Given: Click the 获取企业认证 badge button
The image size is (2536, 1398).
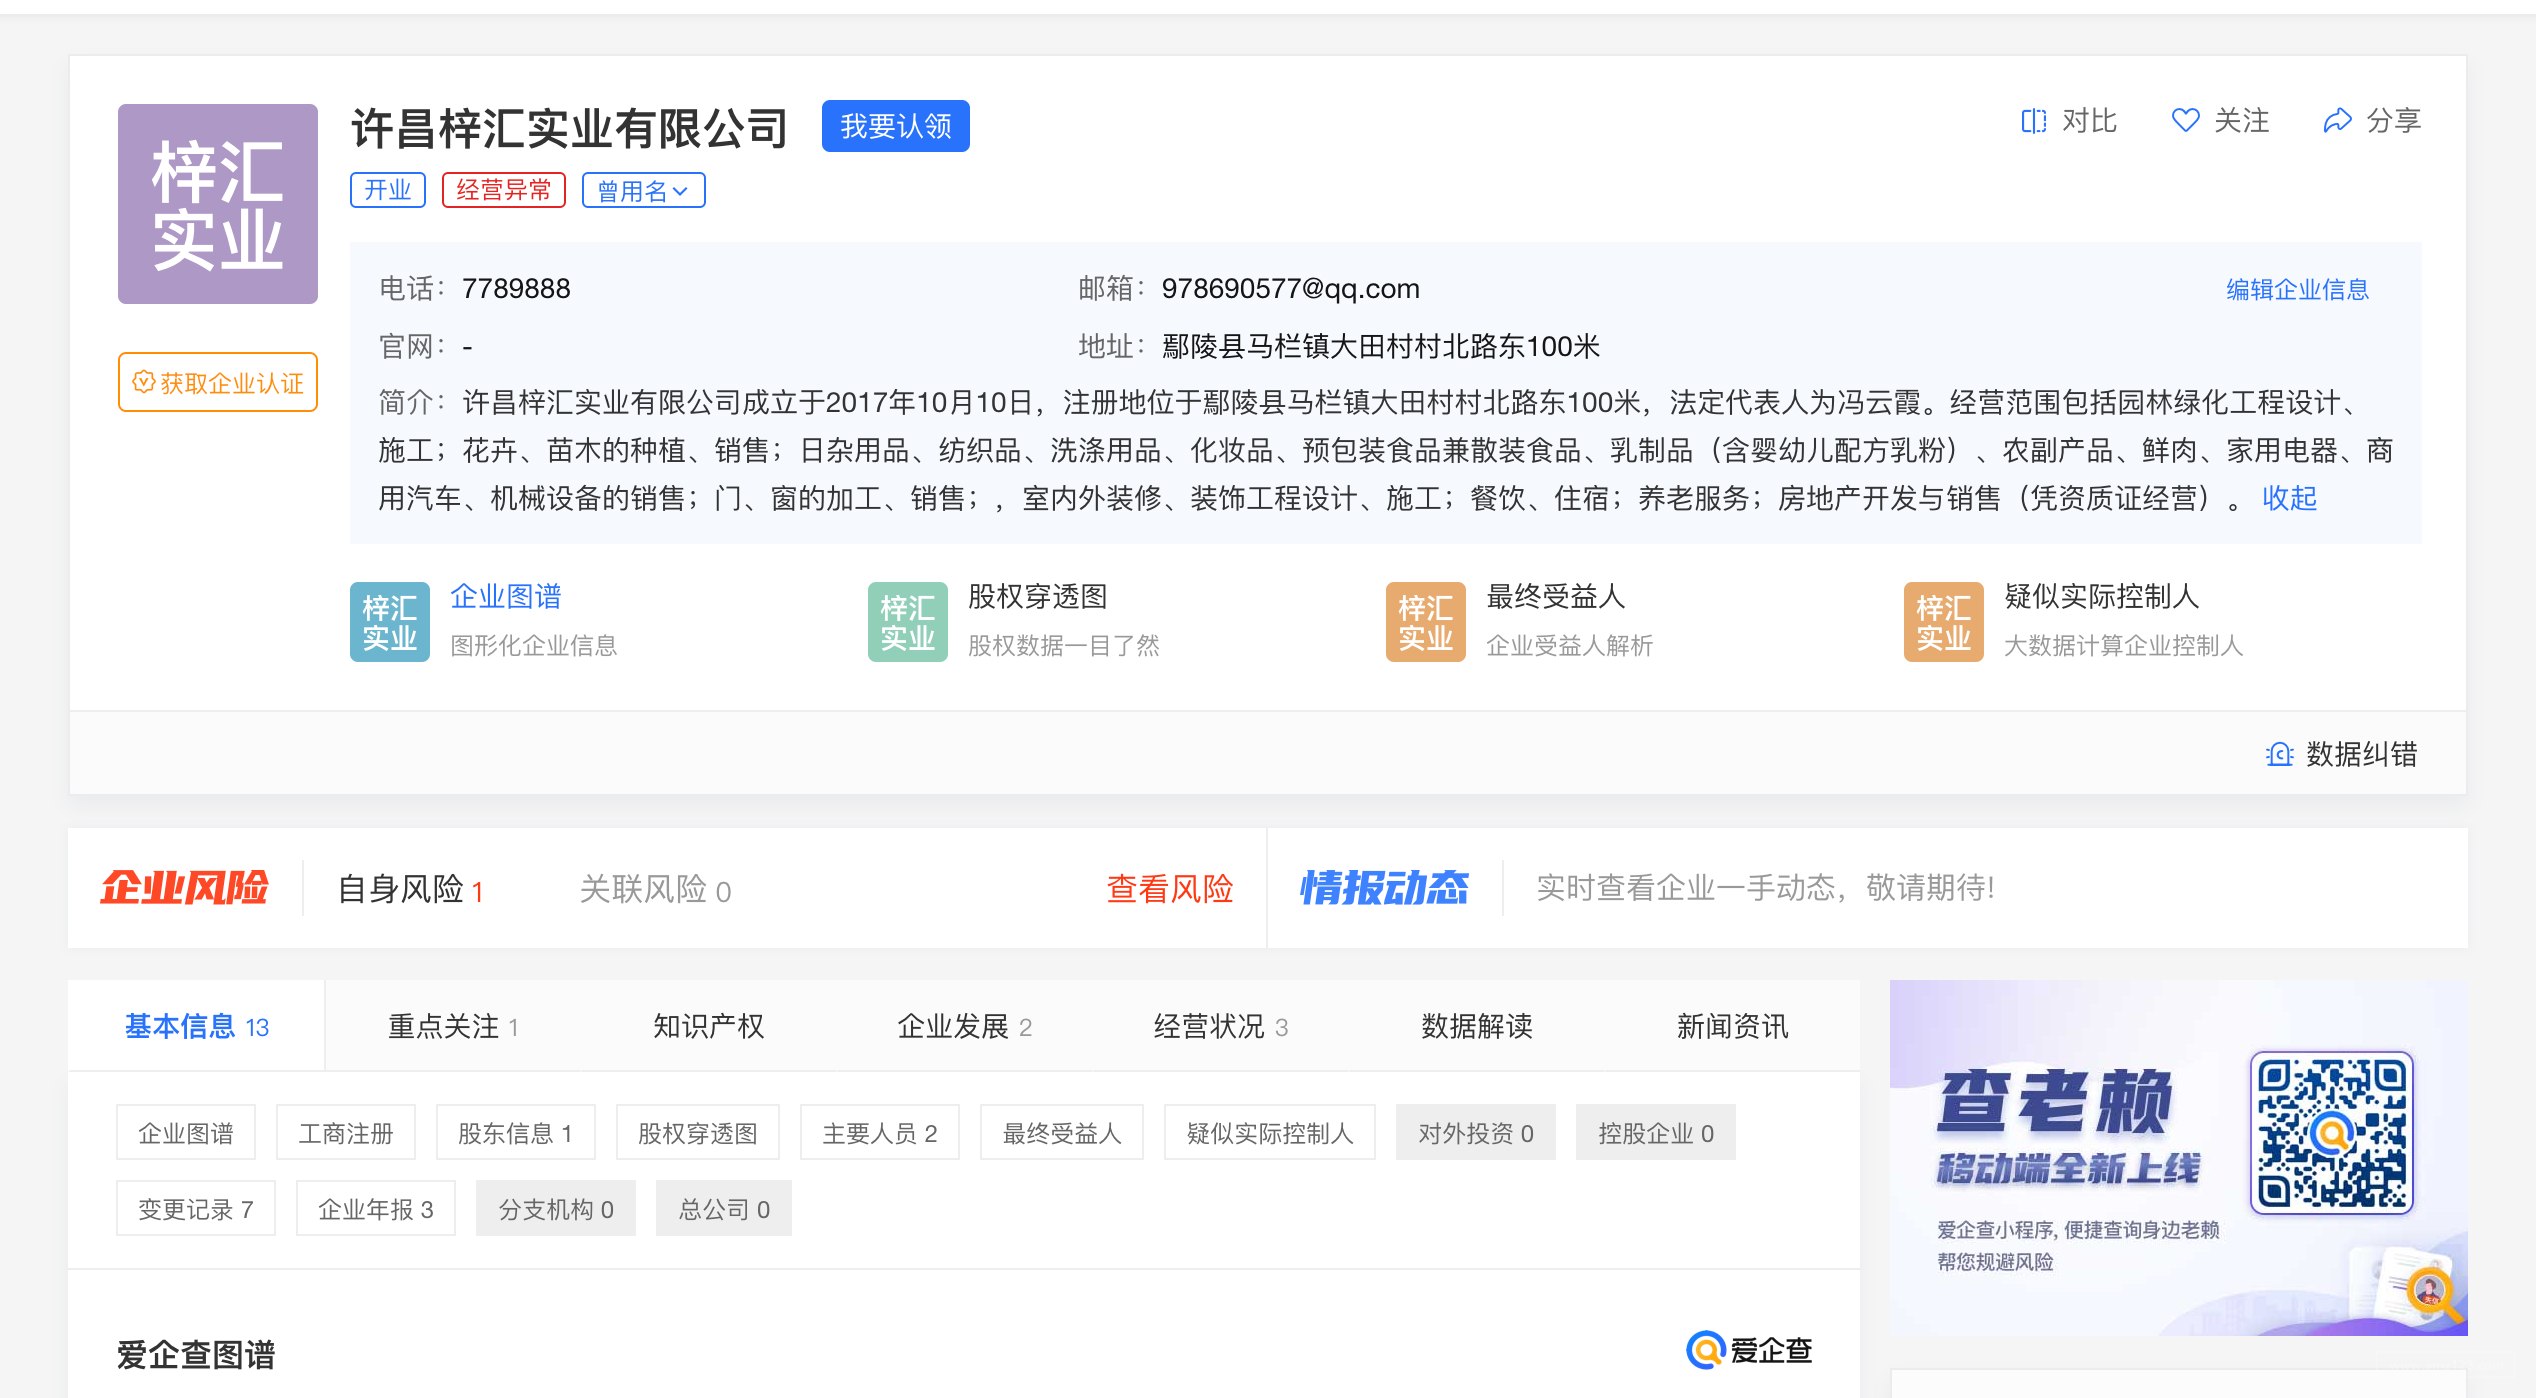Looking at the screenshot, I should pyautogui.click(x=218, y=383).
